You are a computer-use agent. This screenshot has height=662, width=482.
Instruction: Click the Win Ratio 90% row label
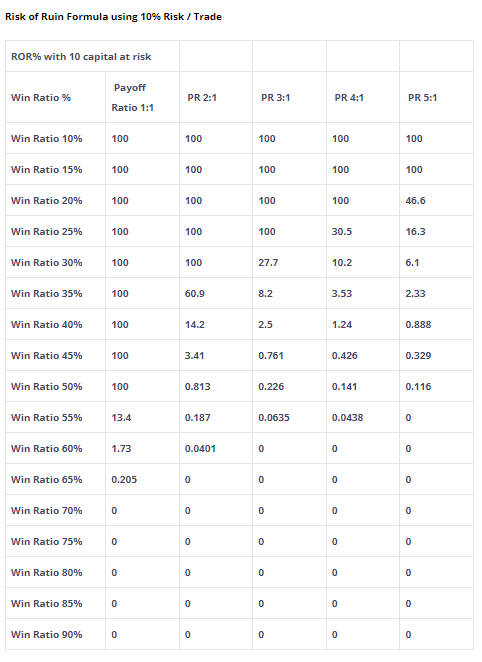[55, 634]
